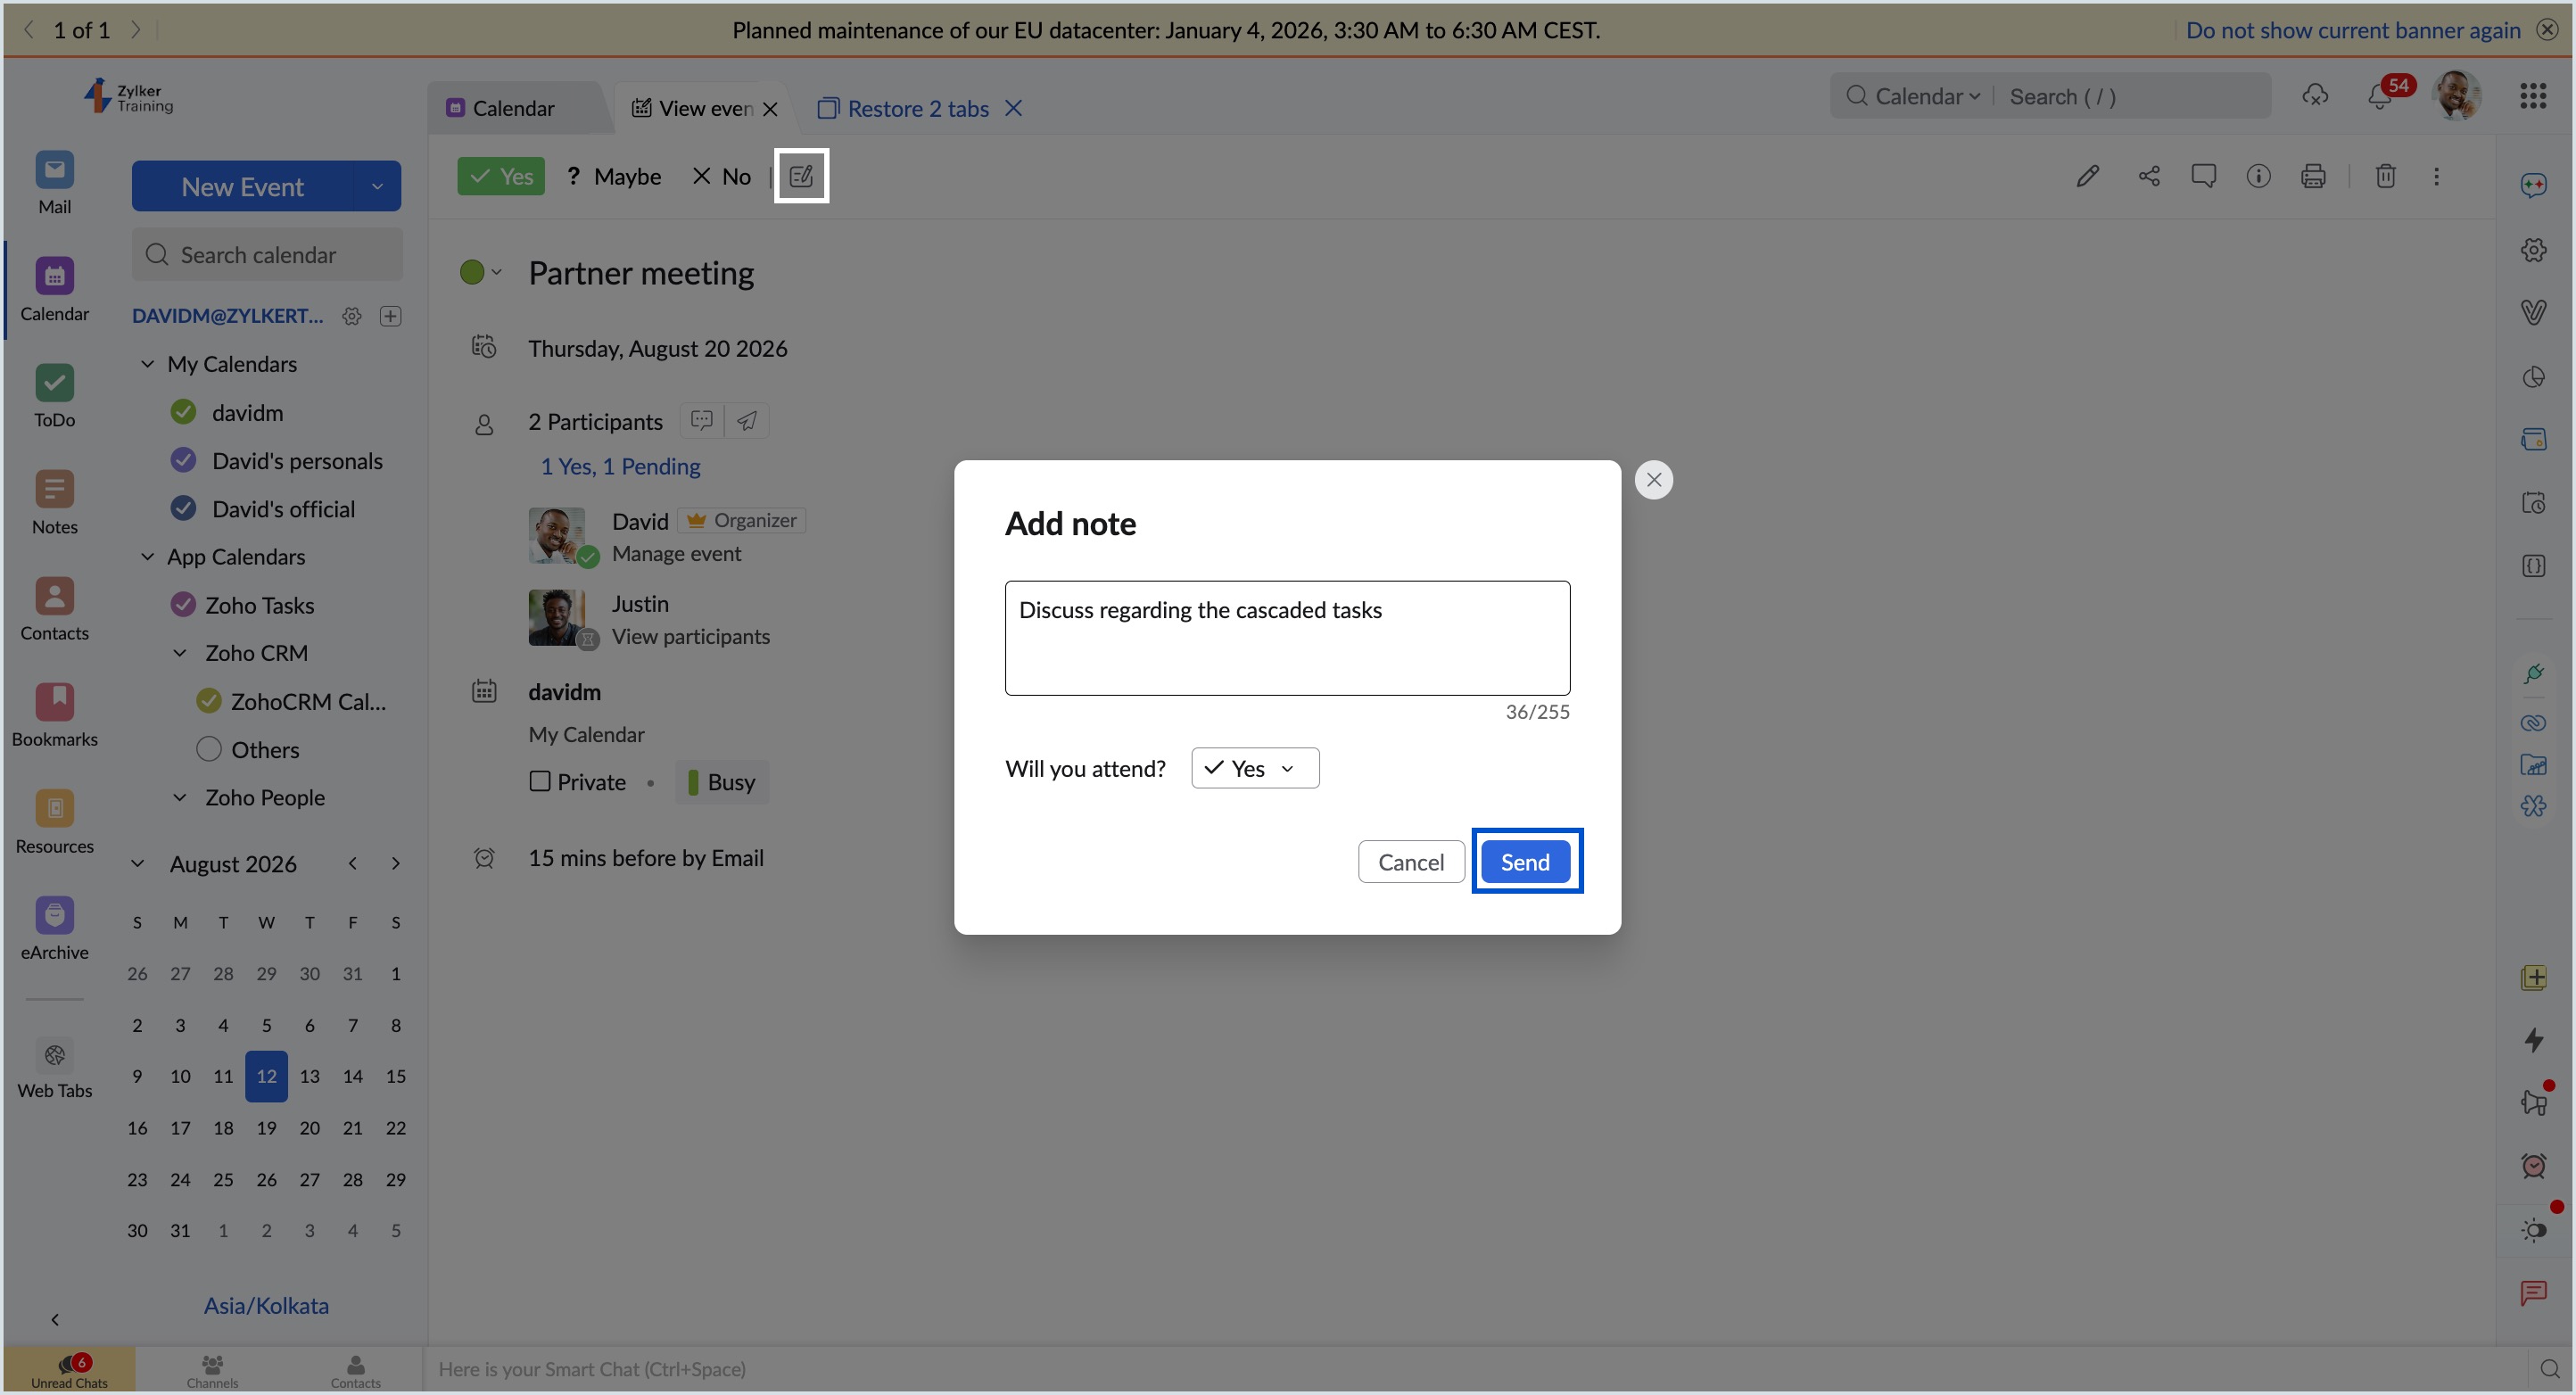Image resolution: width=2576 pixels, height=1395 pixels.
Task: Close the Add note dialog
Action: [1654, 480]
